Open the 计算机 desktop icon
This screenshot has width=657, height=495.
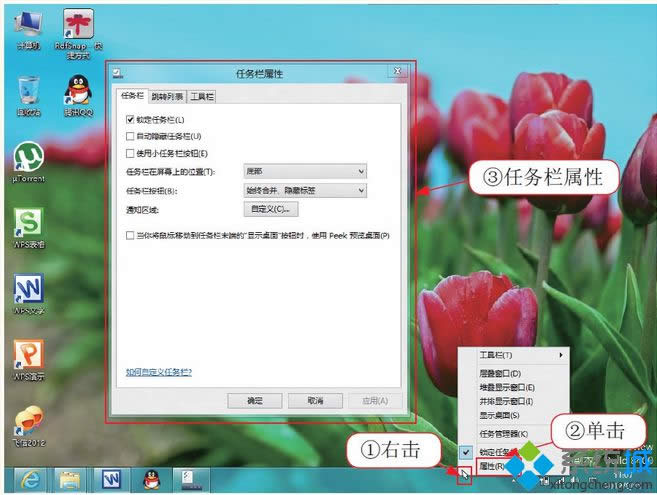click(x=27, y=27)
